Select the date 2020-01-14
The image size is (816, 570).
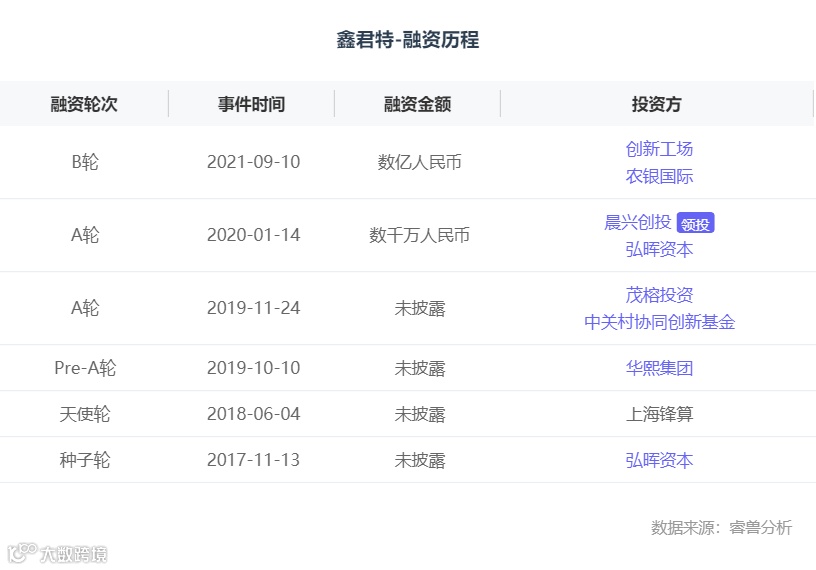253,235
